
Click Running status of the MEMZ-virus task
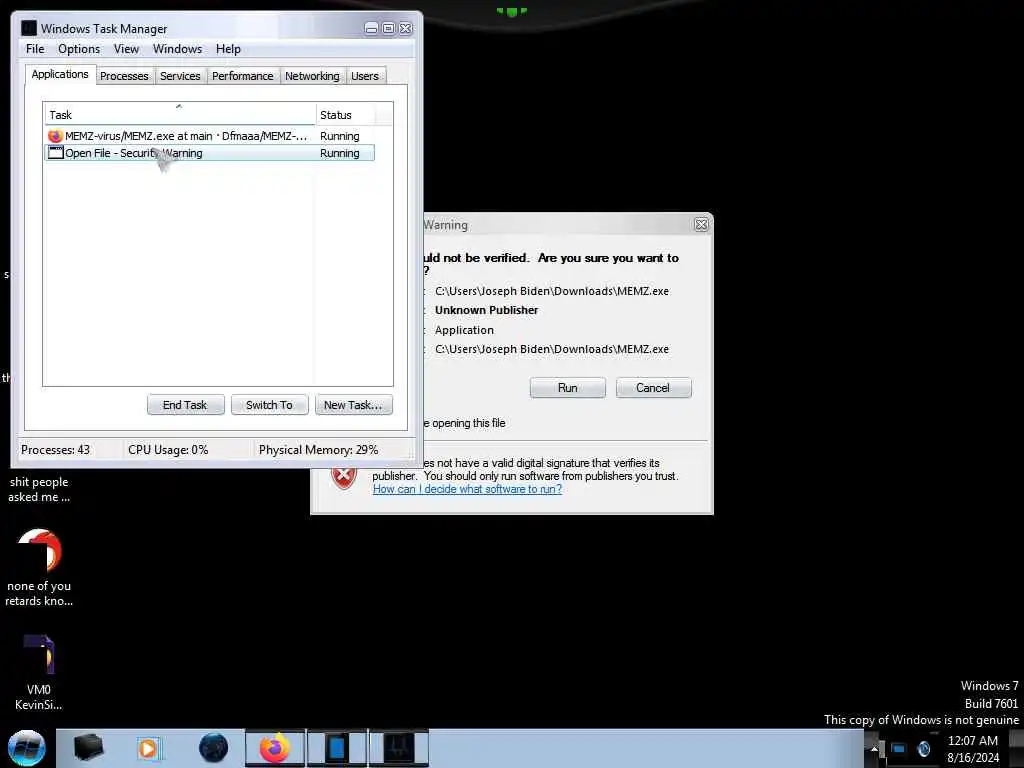(340, 136)
